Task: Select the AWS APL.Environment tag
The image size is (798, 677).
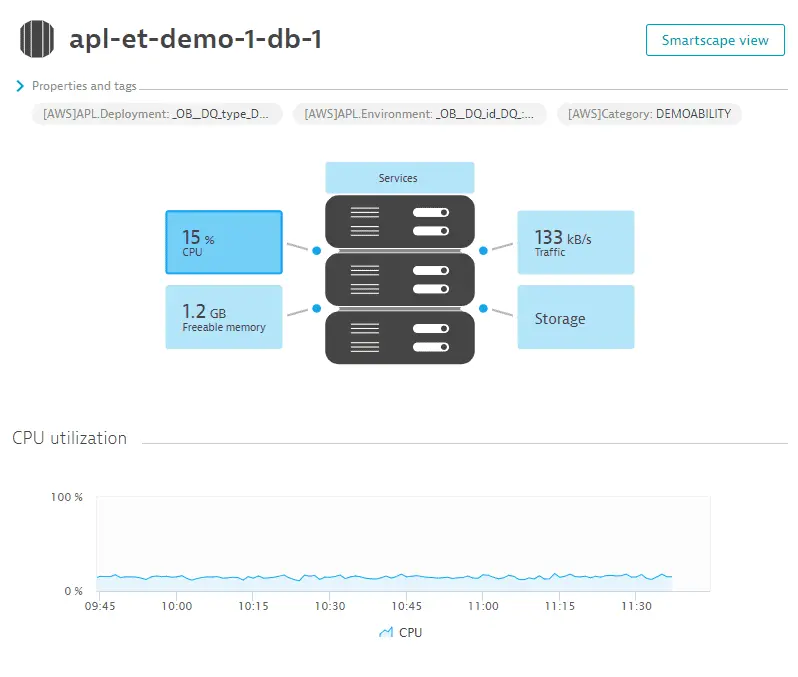Action: click(419, 114)
